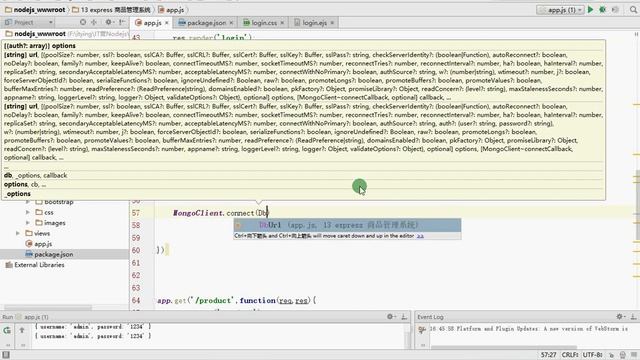Open the Project view selector dropdown

point(29,22)
